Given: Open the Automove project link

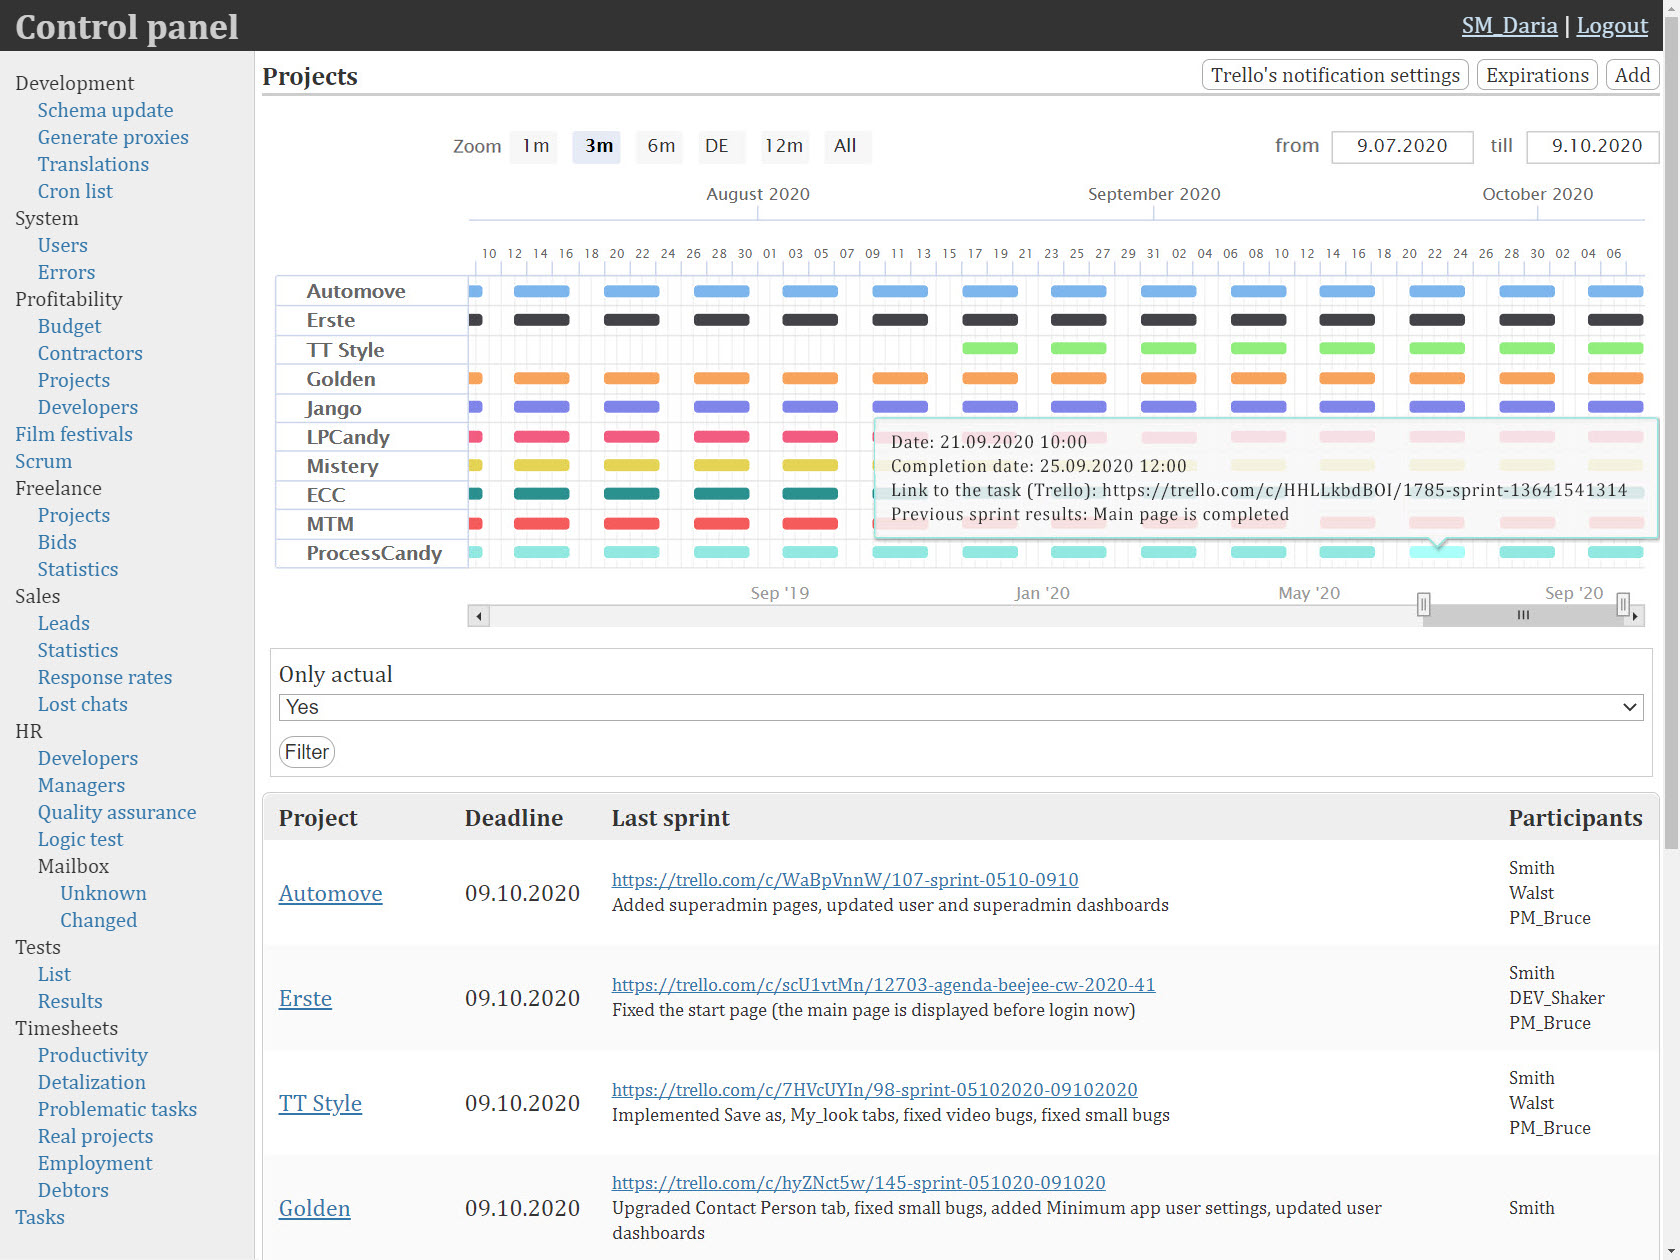Looking at the screenshot, I should tap(330, 893).
